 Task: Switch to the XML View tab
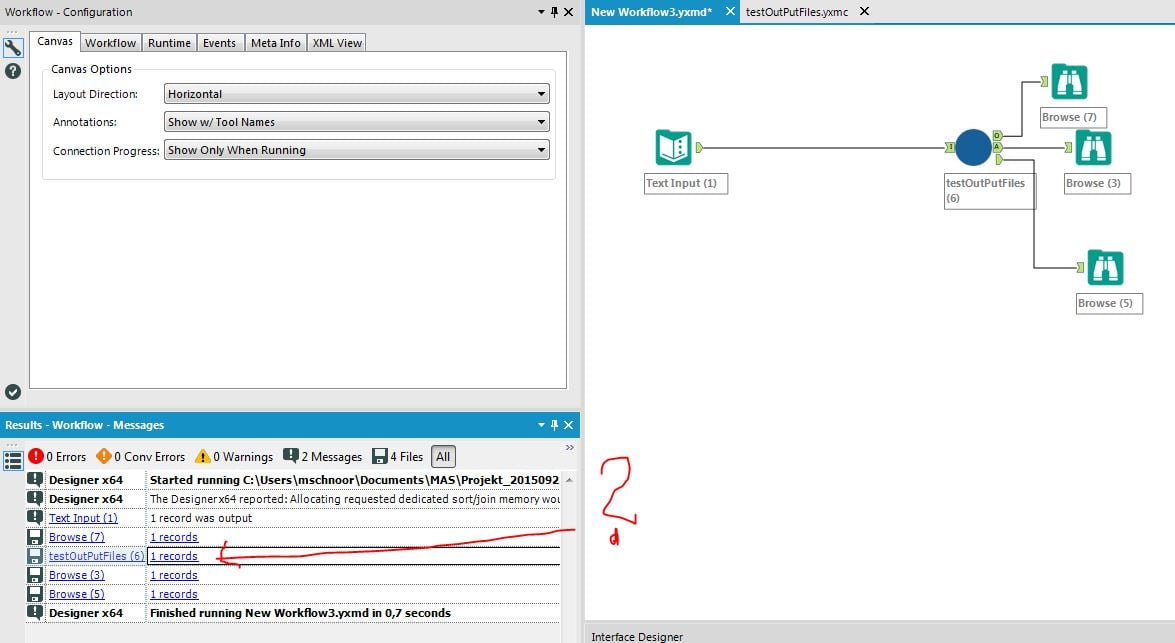point(336,42)
